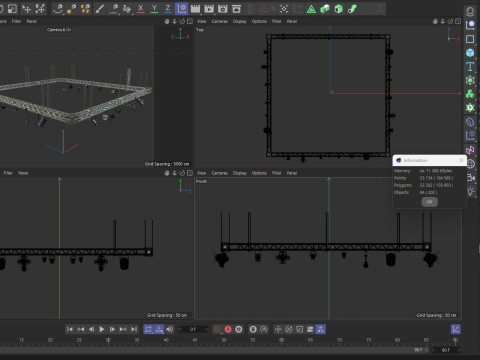Click the green cube with white face

coord(338,9)
